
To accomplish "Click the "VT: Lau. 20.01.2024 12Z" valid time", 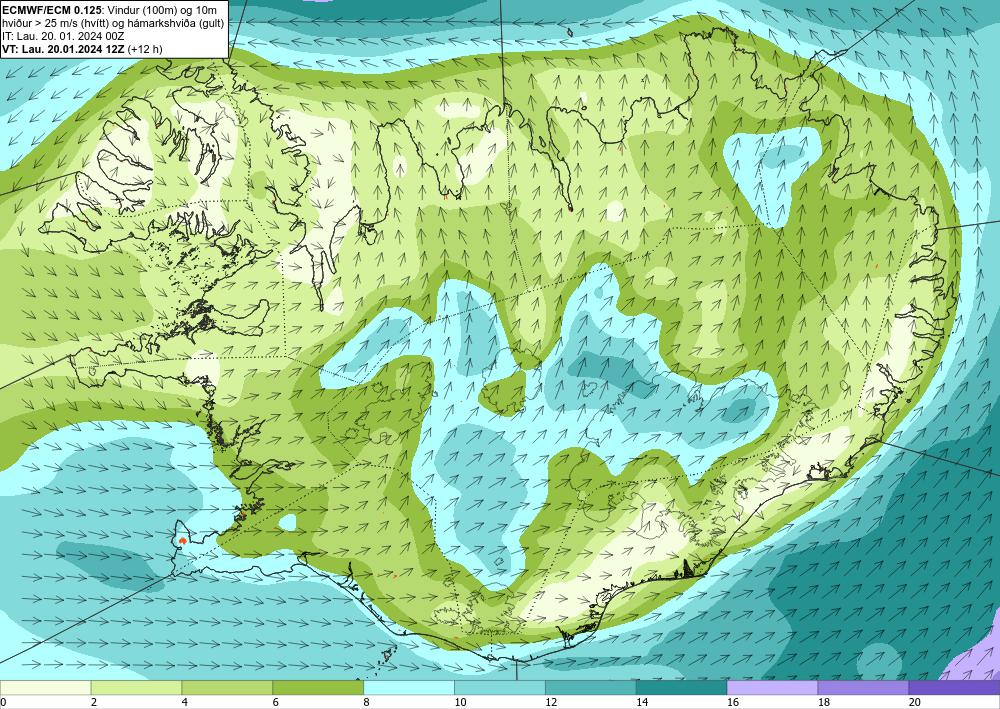I will (64, 49).
